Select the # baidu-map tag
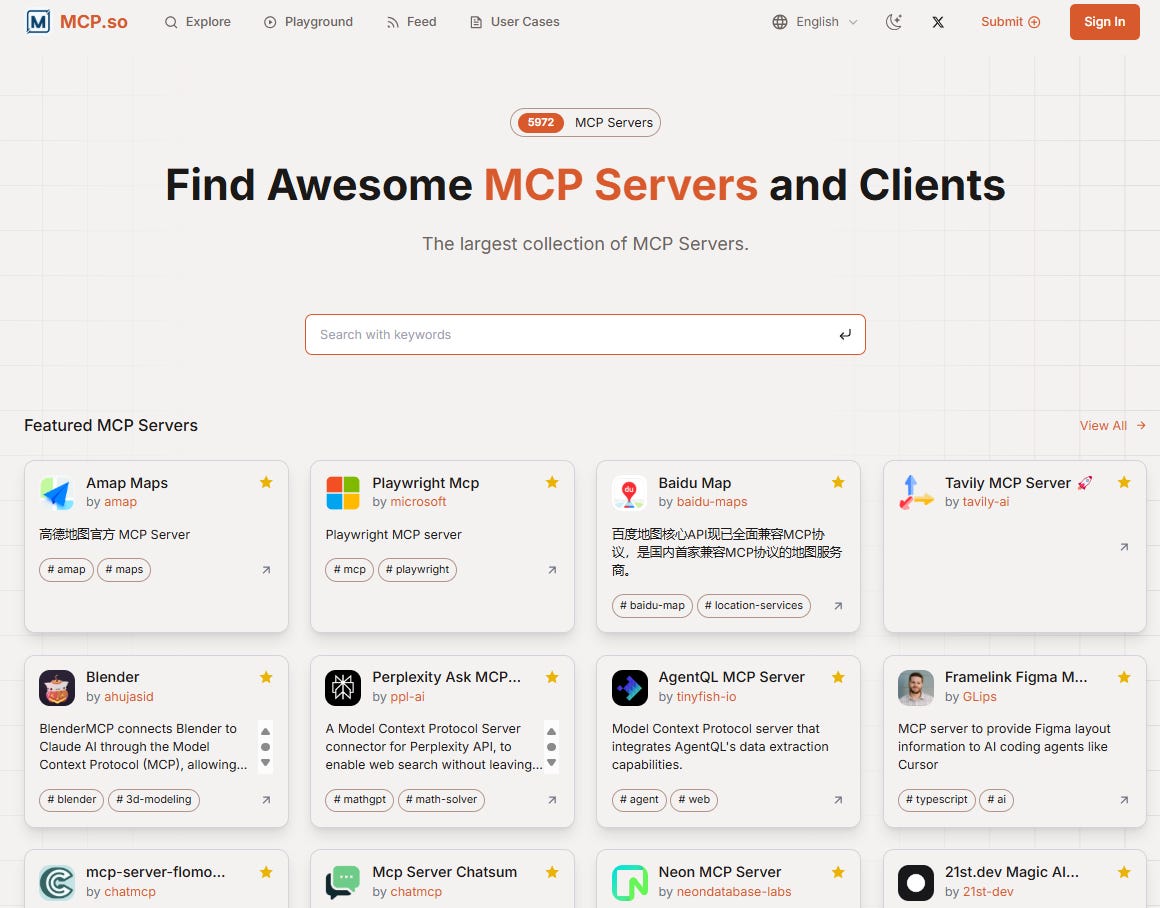The width and height of the screenshot is (1160, 908). pyautogui.click(x=652, y=605)
